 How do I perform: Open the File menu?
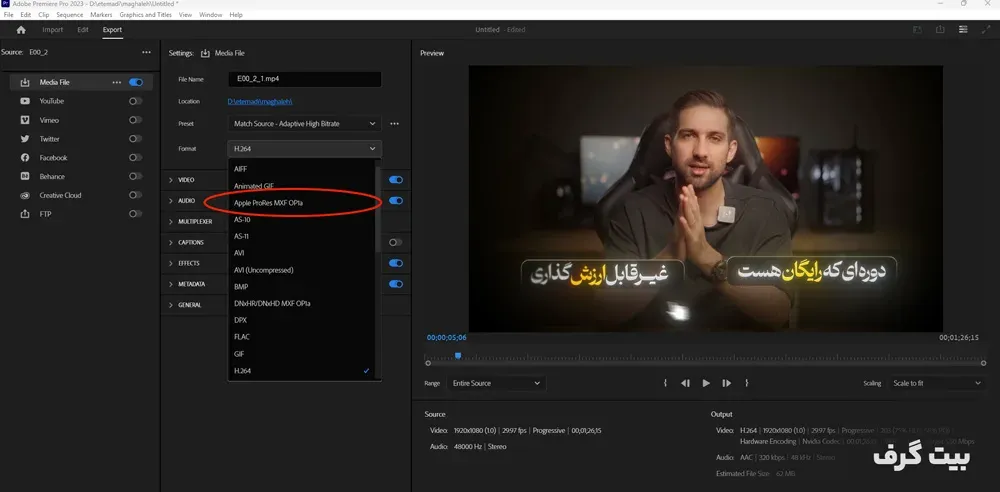tap(8, 15)
